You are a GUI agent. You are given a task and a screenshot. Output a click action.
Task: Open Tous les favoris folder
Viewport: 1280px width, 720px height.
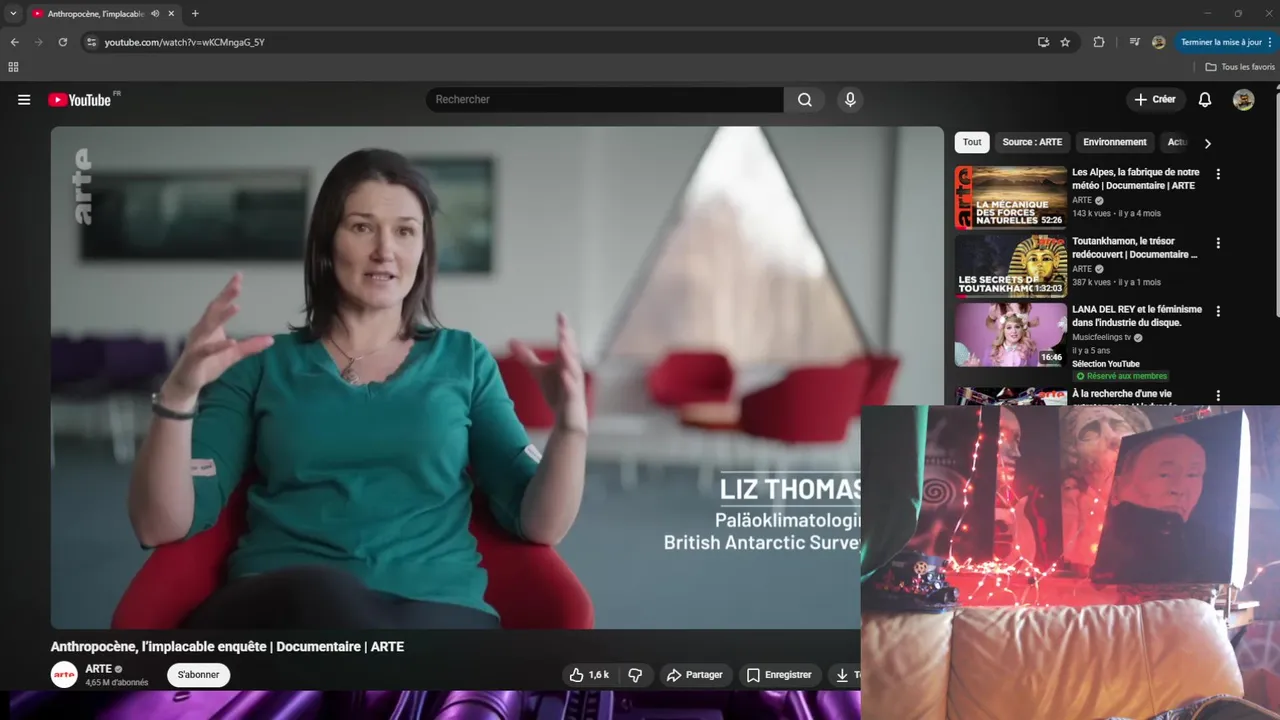coord(1240,67)
